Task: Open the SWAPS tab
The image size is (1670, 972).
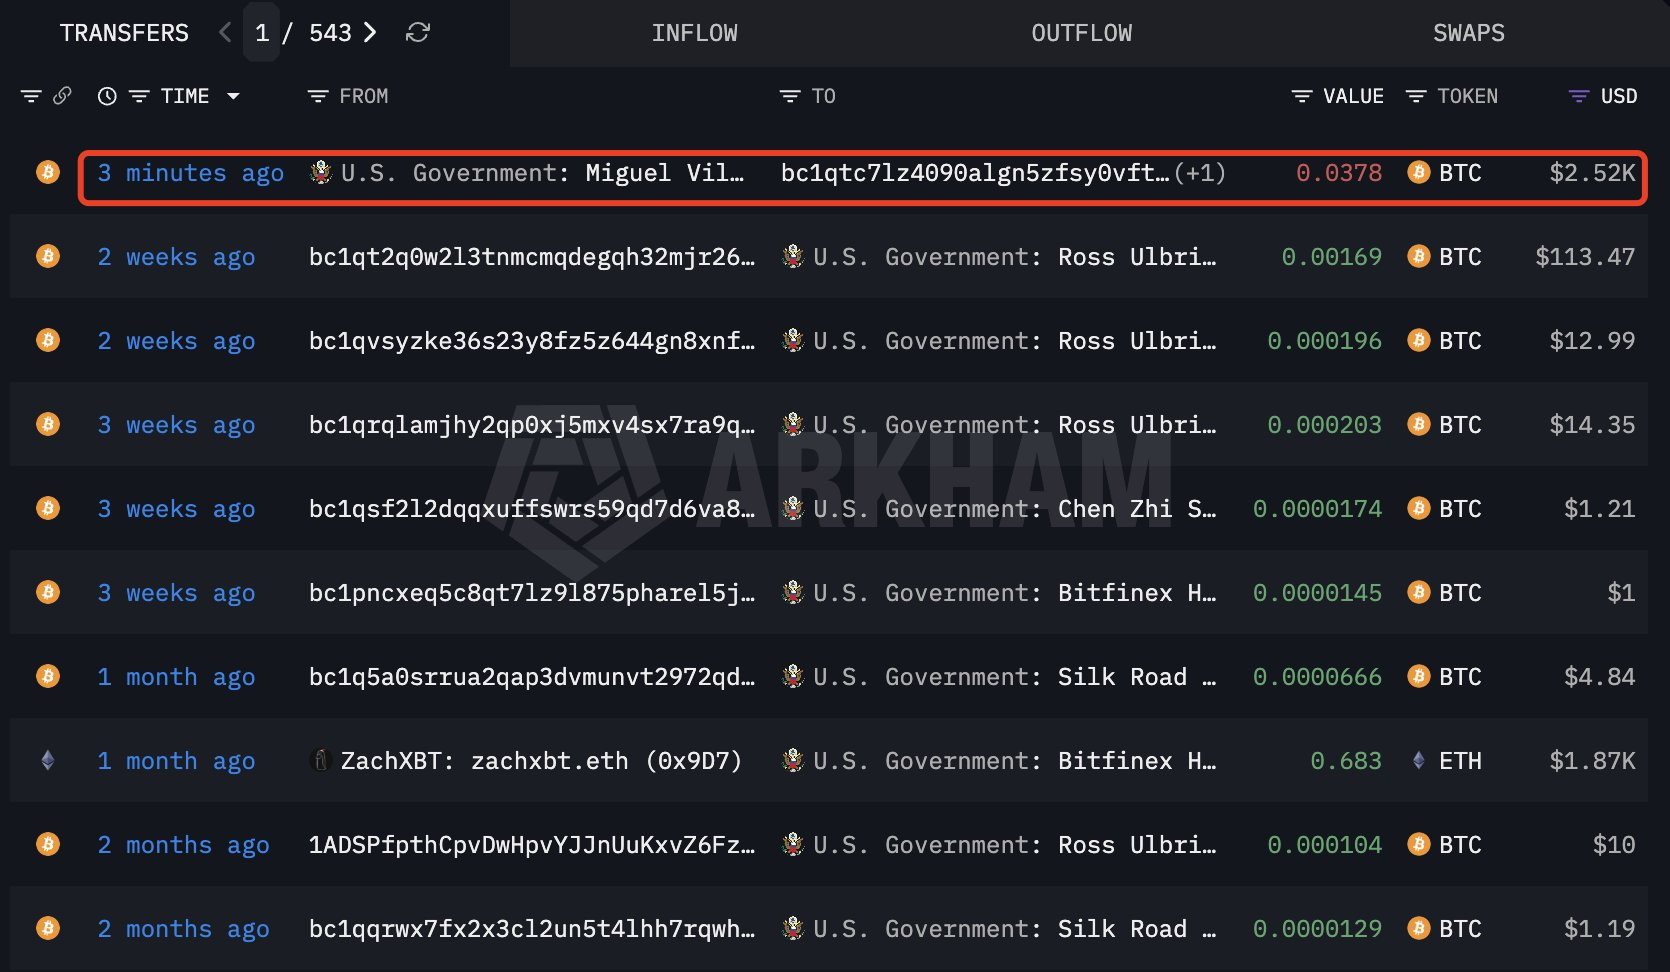Action: 1468,33
